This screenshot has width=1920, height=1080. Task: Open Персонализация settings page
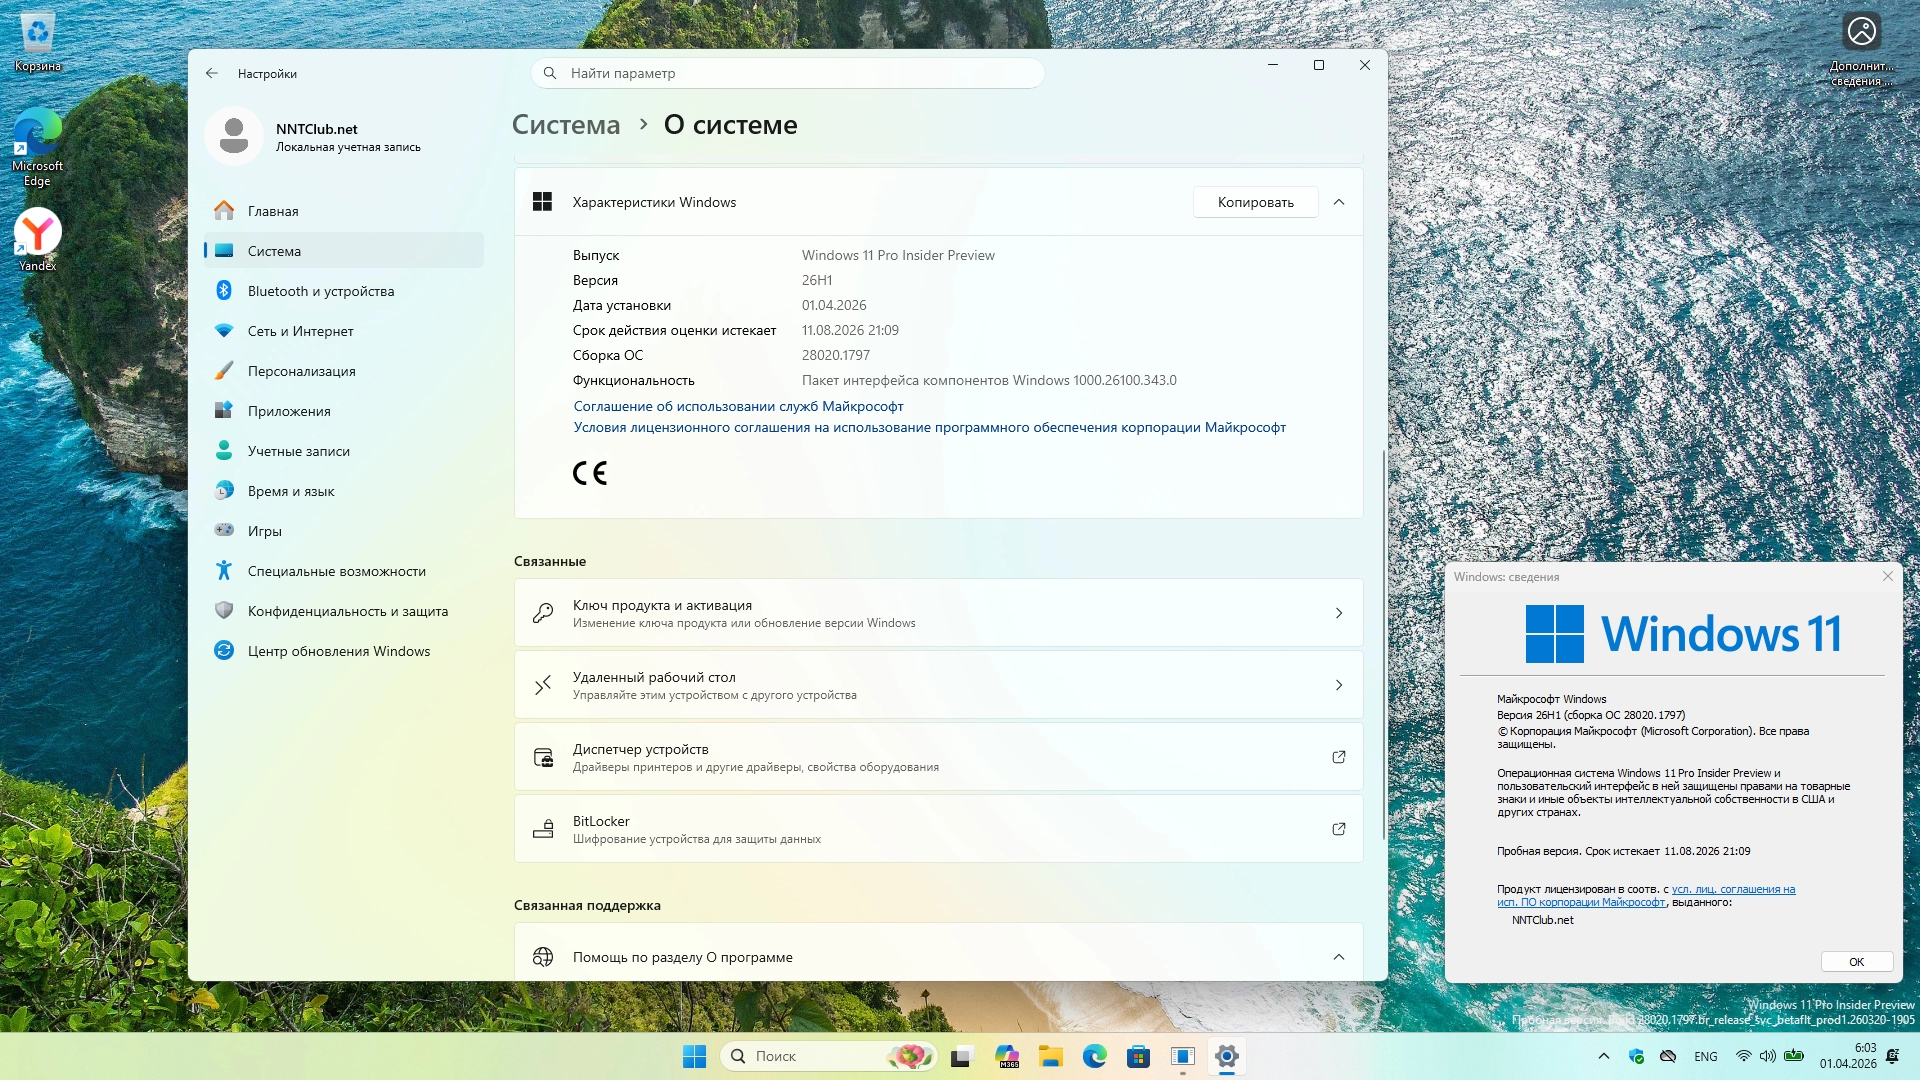click(x=301, y=371)
